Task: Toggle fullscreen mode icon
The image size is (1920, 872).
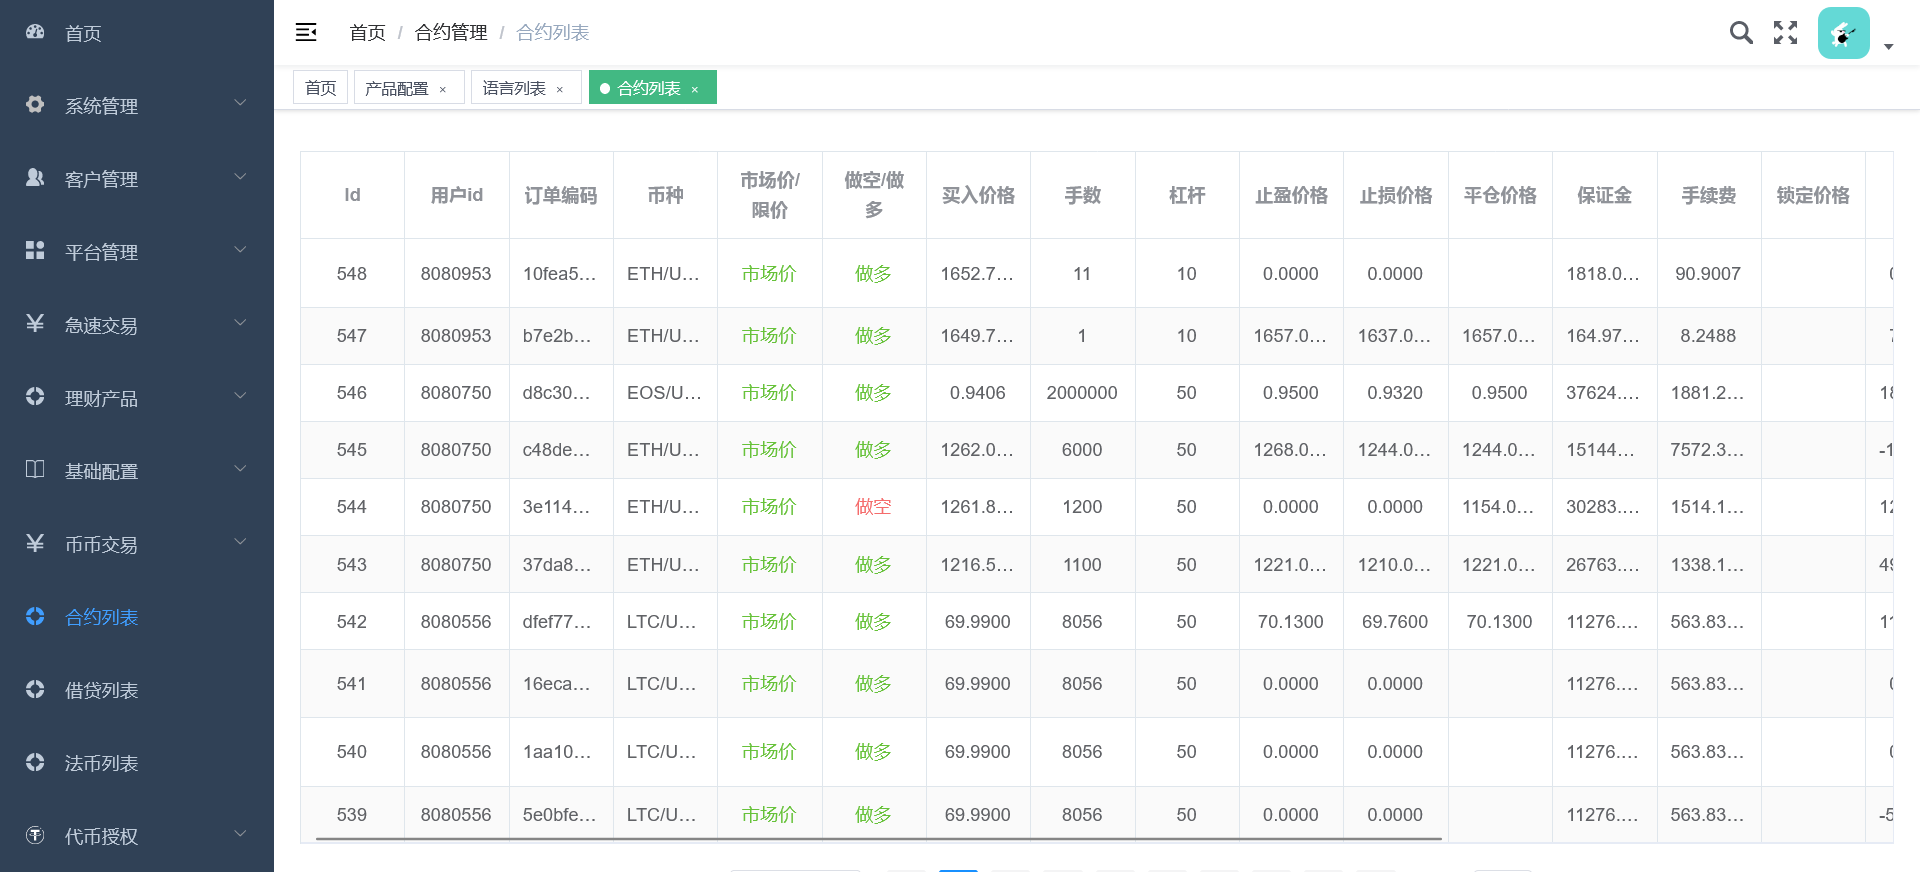Action: [x=1785, y=33]
